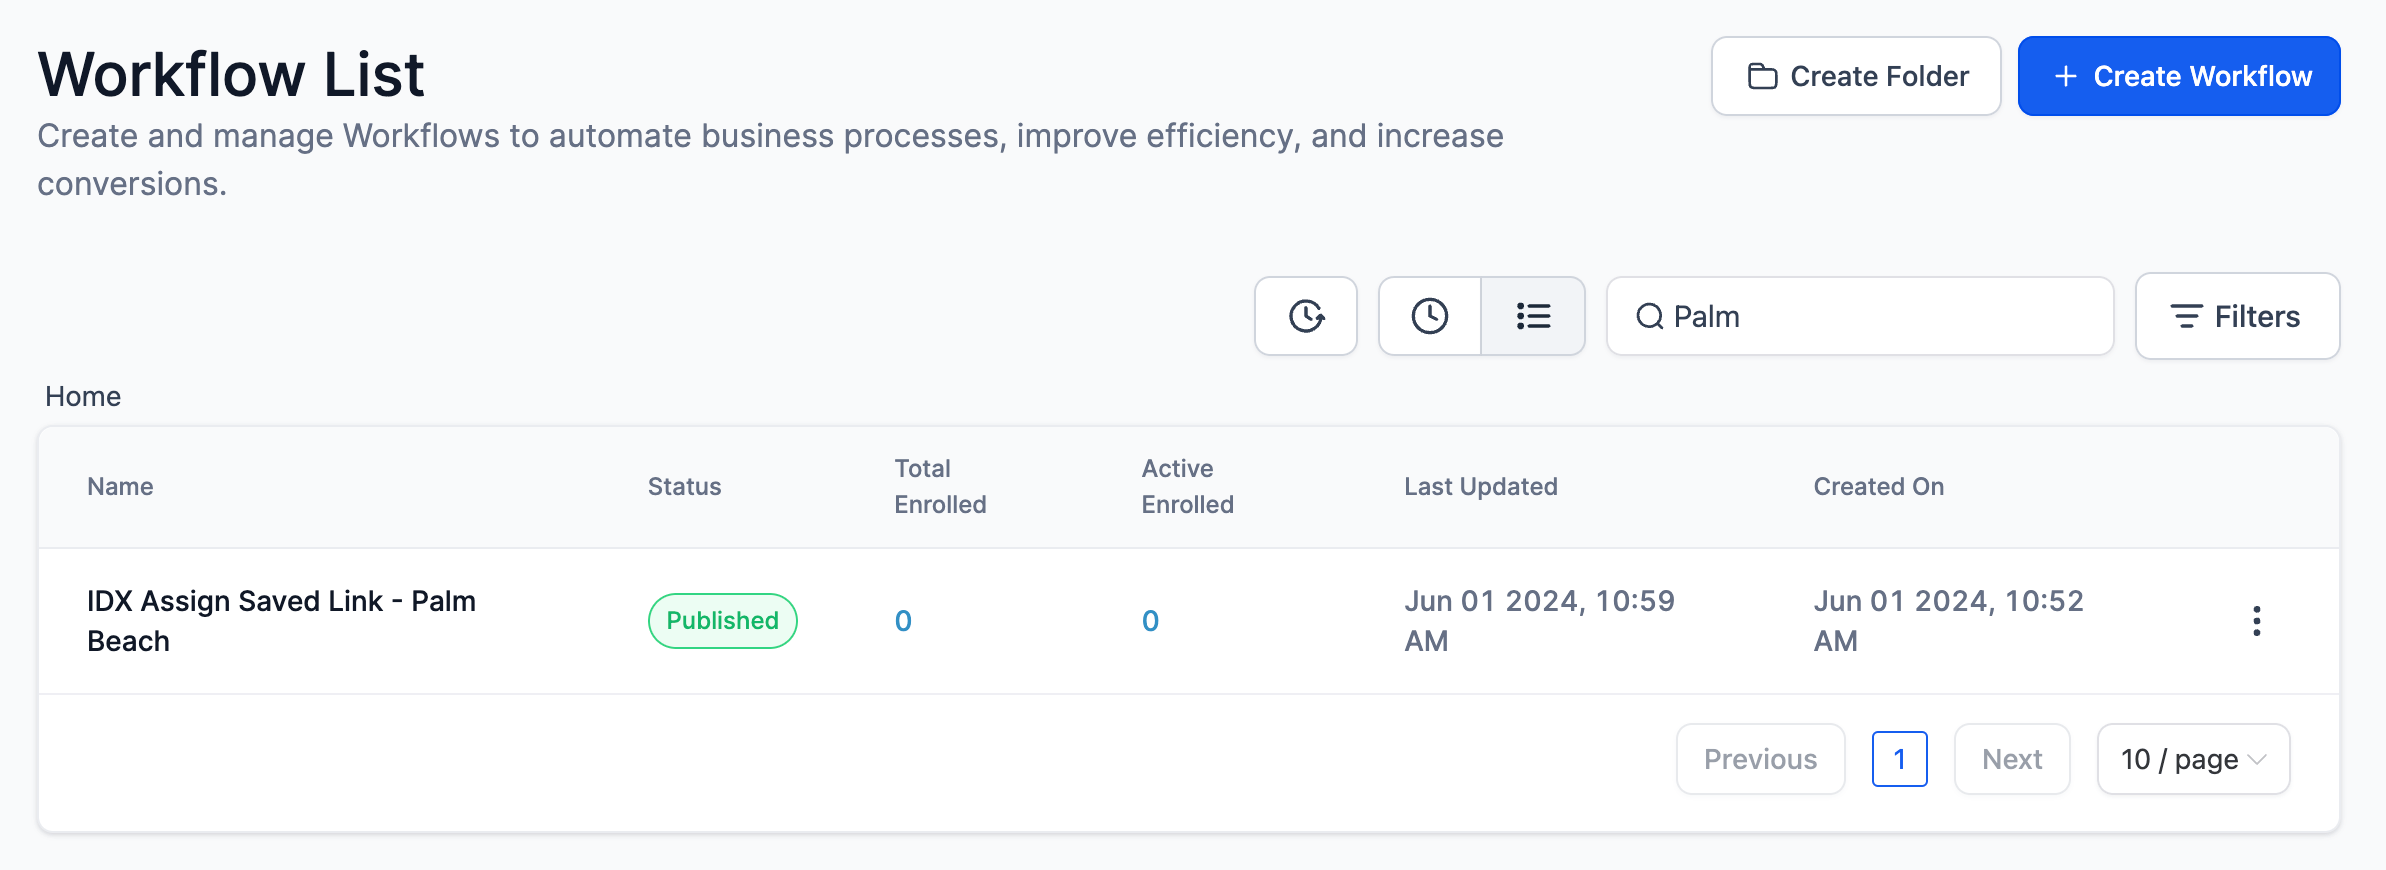Click the Next page button
The height and width of the screenshot is (870, 2386).
(2011, 759)
